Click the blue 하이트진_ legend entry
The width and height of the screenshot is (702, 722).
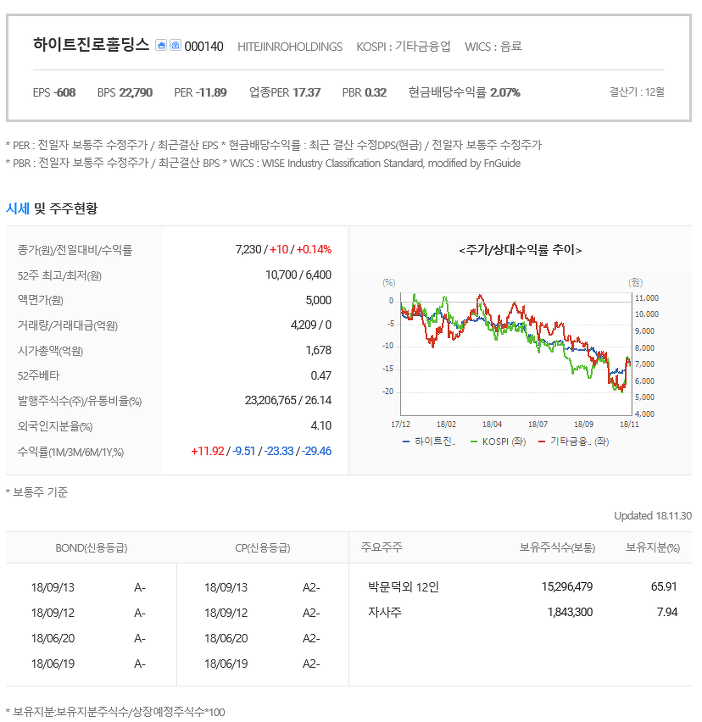[x=429, y=441]
